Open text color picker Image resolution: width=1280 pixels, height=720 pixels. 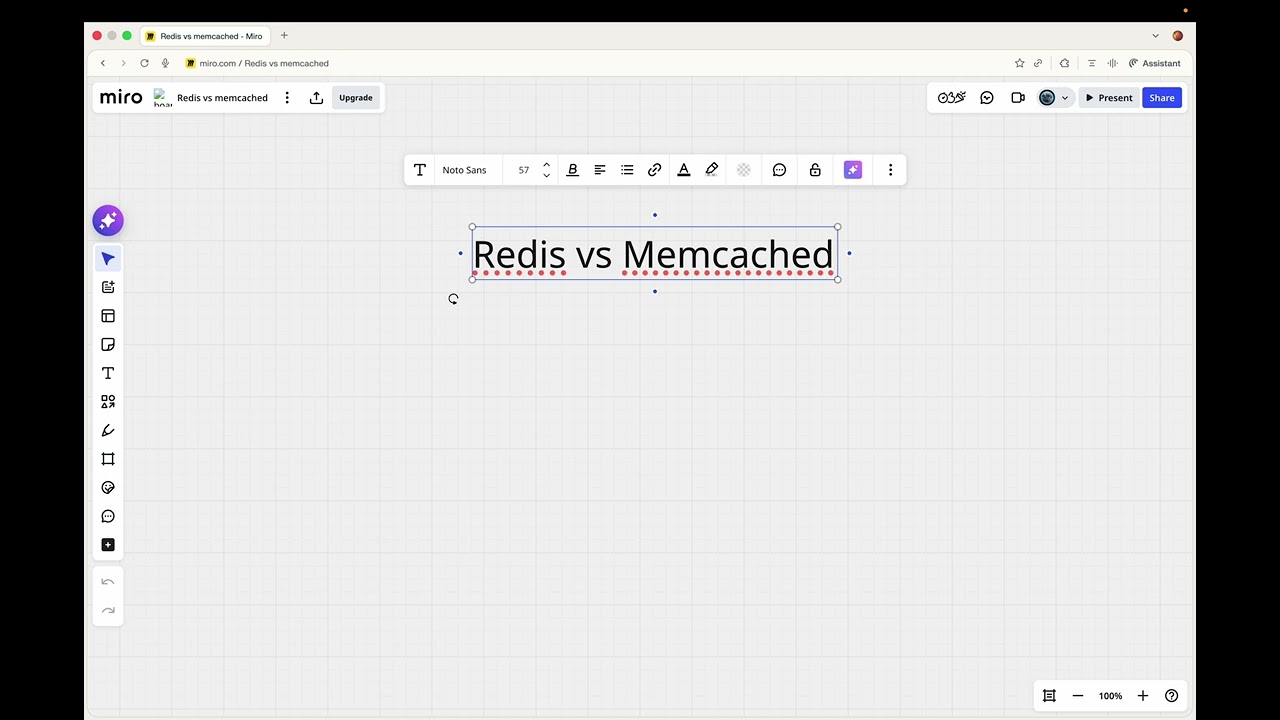[684, 170]
